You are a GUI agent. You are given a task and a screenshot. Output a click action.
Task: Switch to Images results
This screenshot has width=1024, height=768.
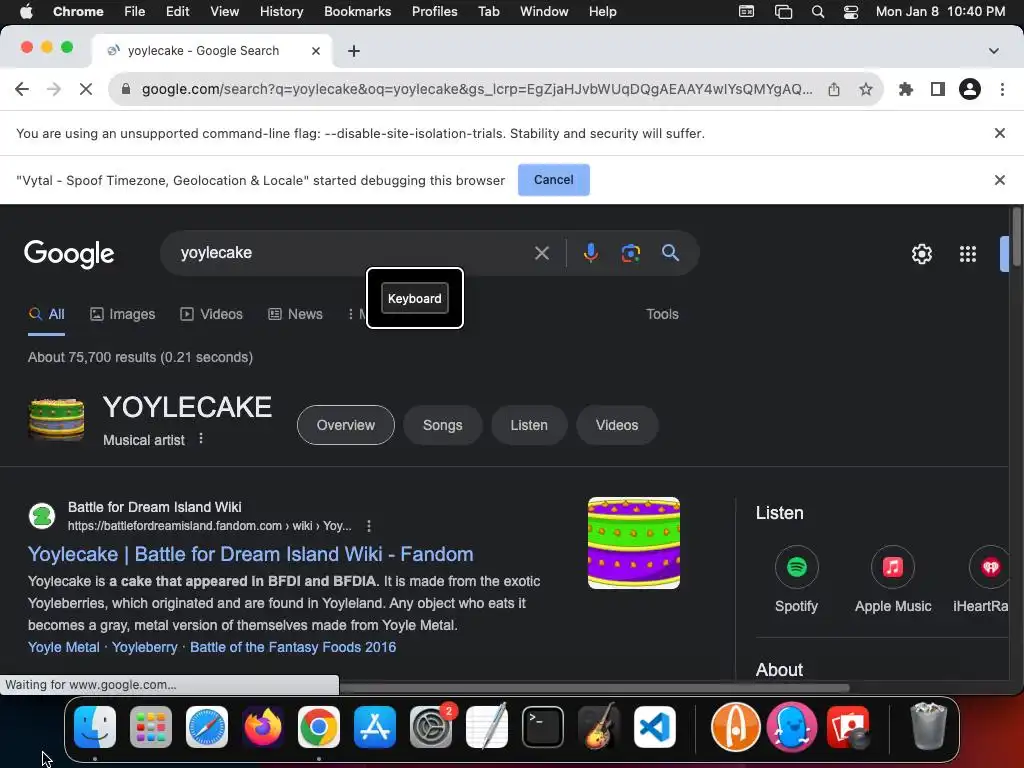(123, 314)
